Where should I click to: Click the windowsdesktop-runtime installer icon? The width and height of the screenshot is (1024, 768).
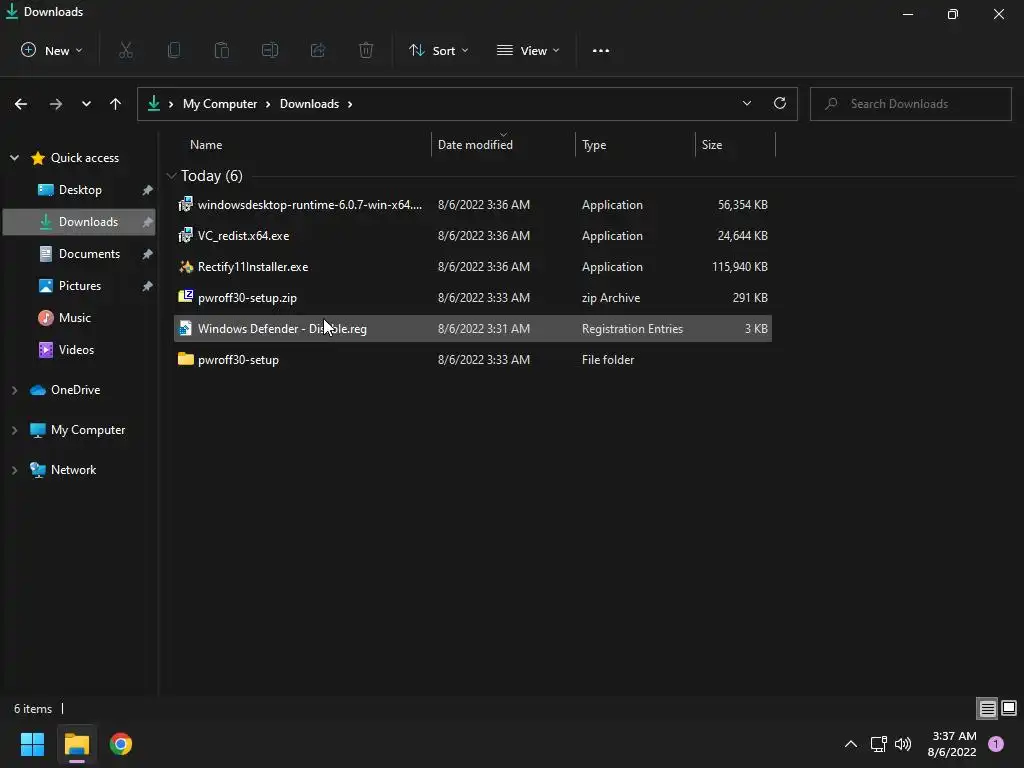point(186,204)
